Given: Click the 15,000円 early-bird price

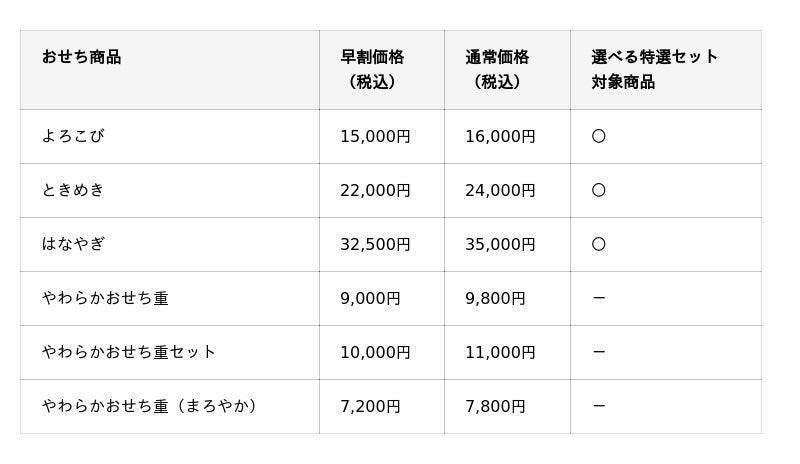Looking at the screenshot, I should 375,136.
